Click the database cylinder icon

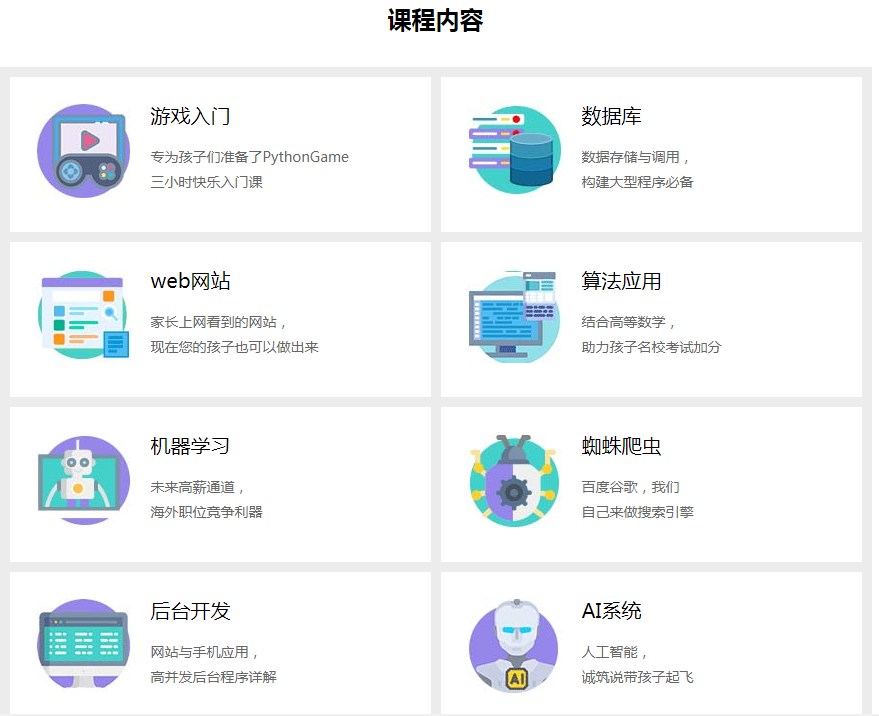pyautogui.click(x=514, y=151)
